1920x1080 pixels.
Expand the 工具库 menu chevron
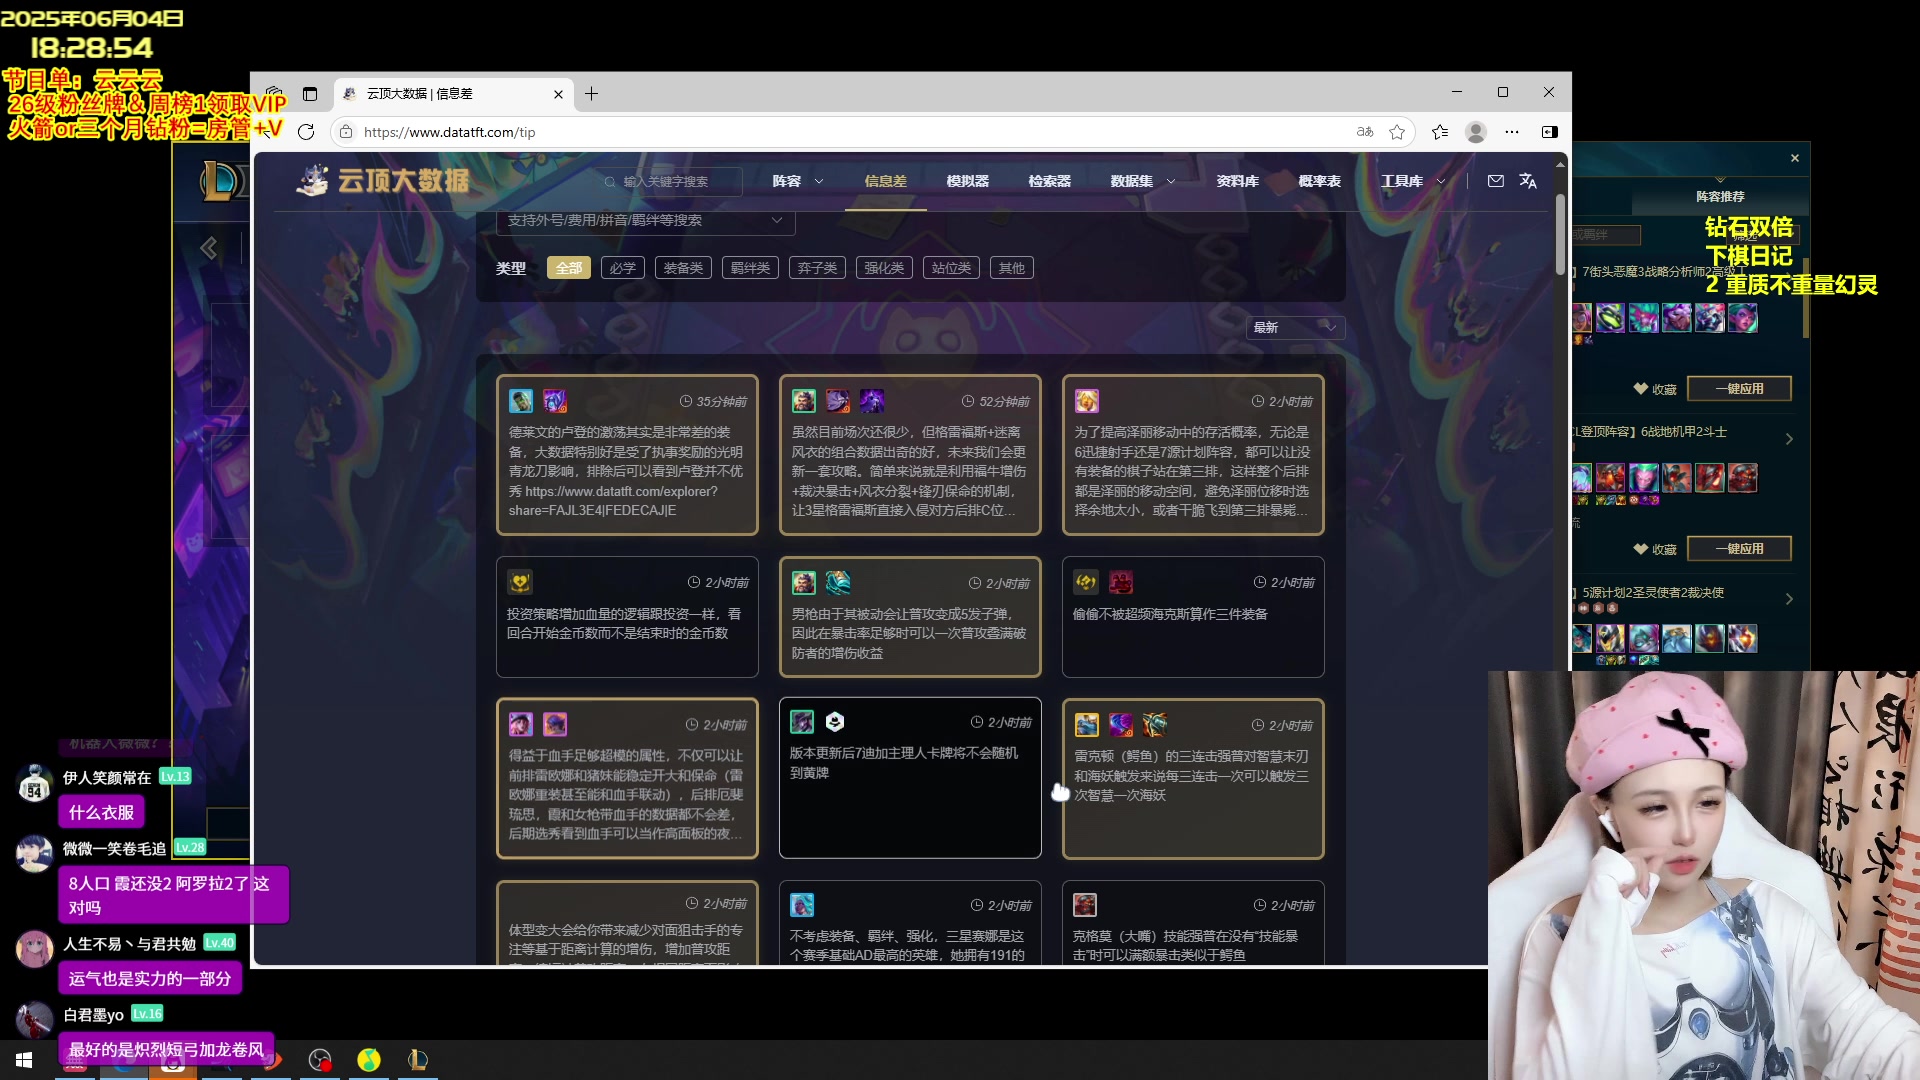(1441, 181)
